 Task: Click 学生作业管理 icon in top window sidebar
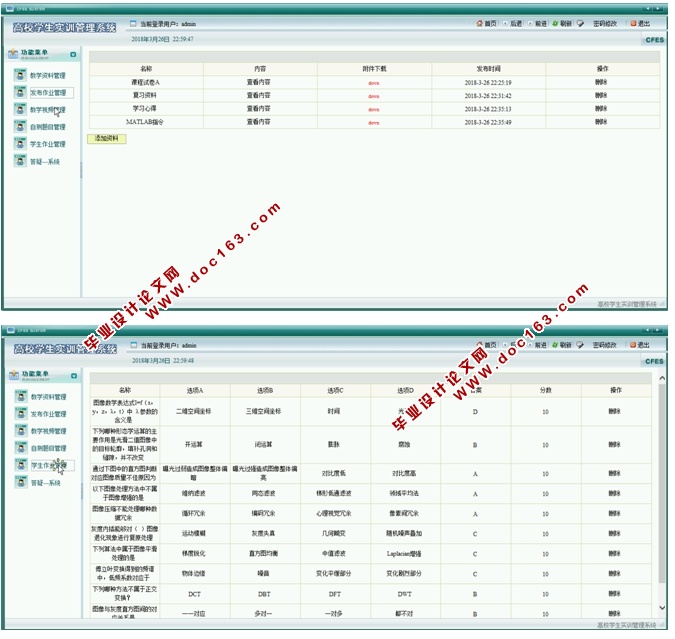[x=20, y=144]
